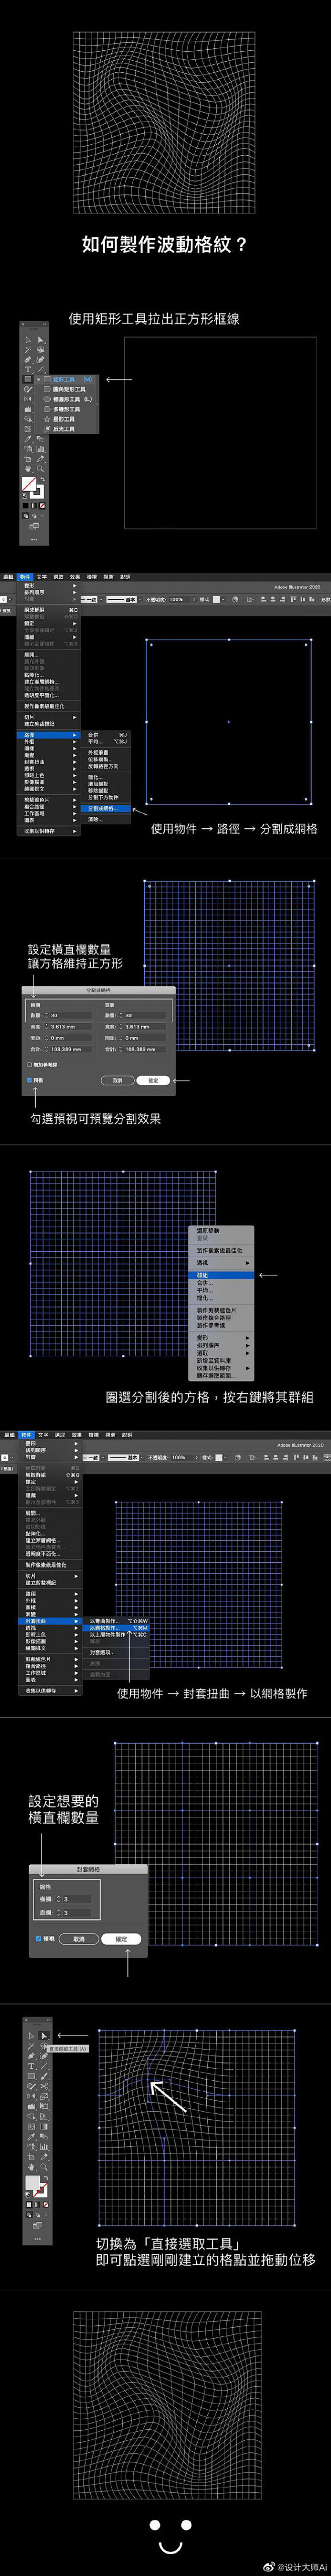Choose 轉存選取範圍... in right-click context menu
Image resolution: width=331 pixels, height=2576 pixels.
pos(222,1376)
